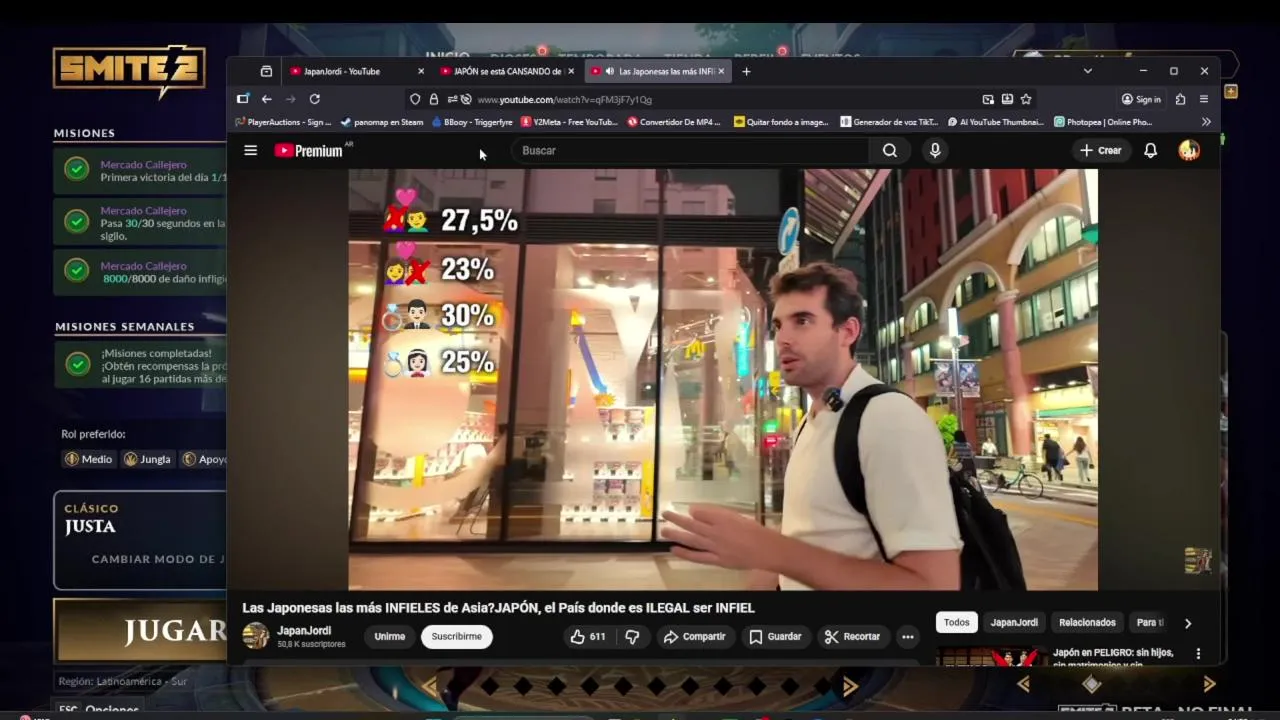
Task: Mute the playing Las Japonesas tab audio
Action: click(609, 71)
